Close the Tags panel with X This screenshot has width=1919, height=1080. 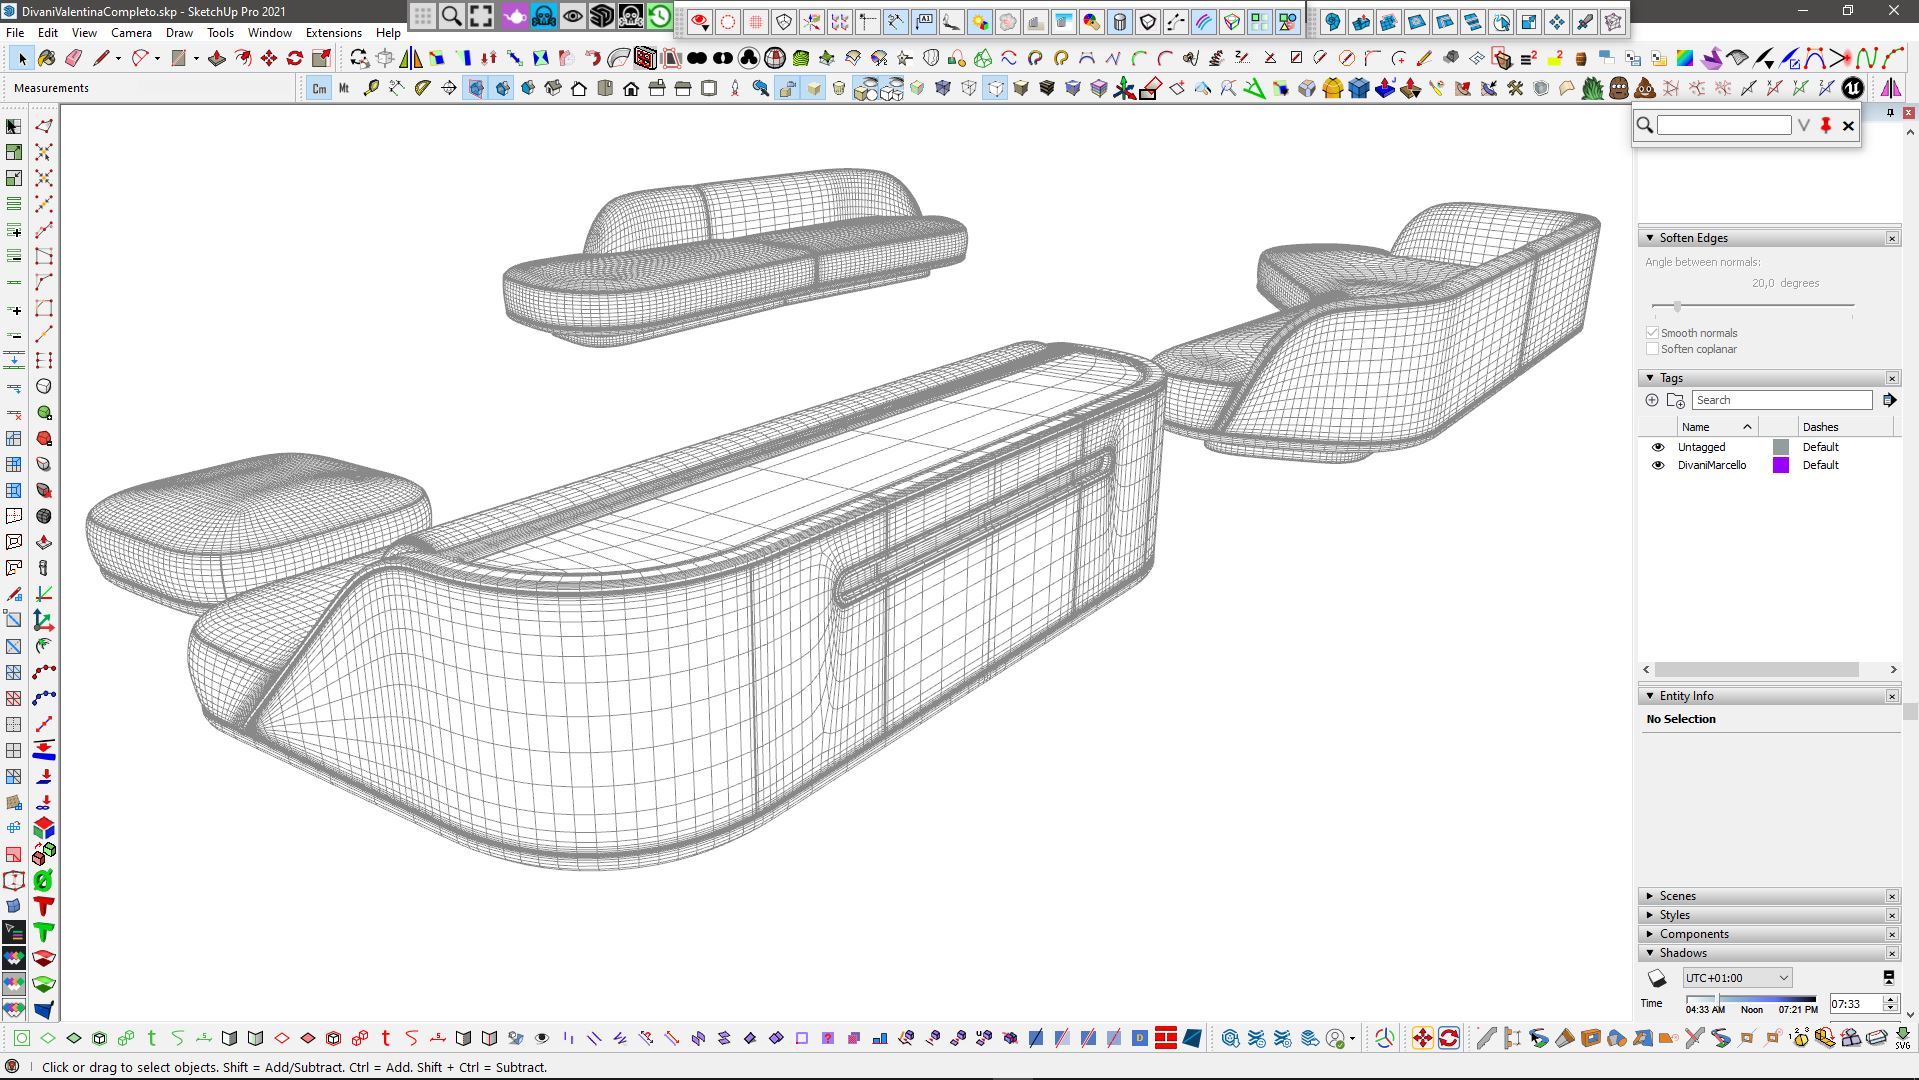1892,378
